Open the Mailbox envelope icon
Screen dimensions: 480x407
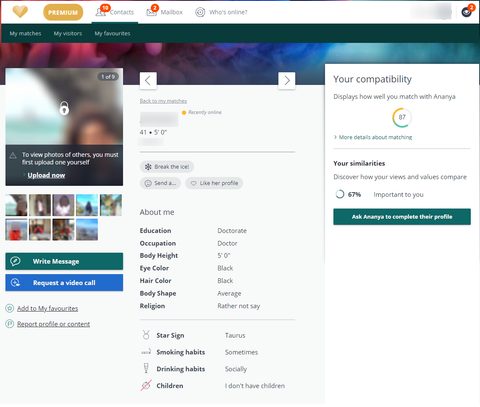pos(151,12)
